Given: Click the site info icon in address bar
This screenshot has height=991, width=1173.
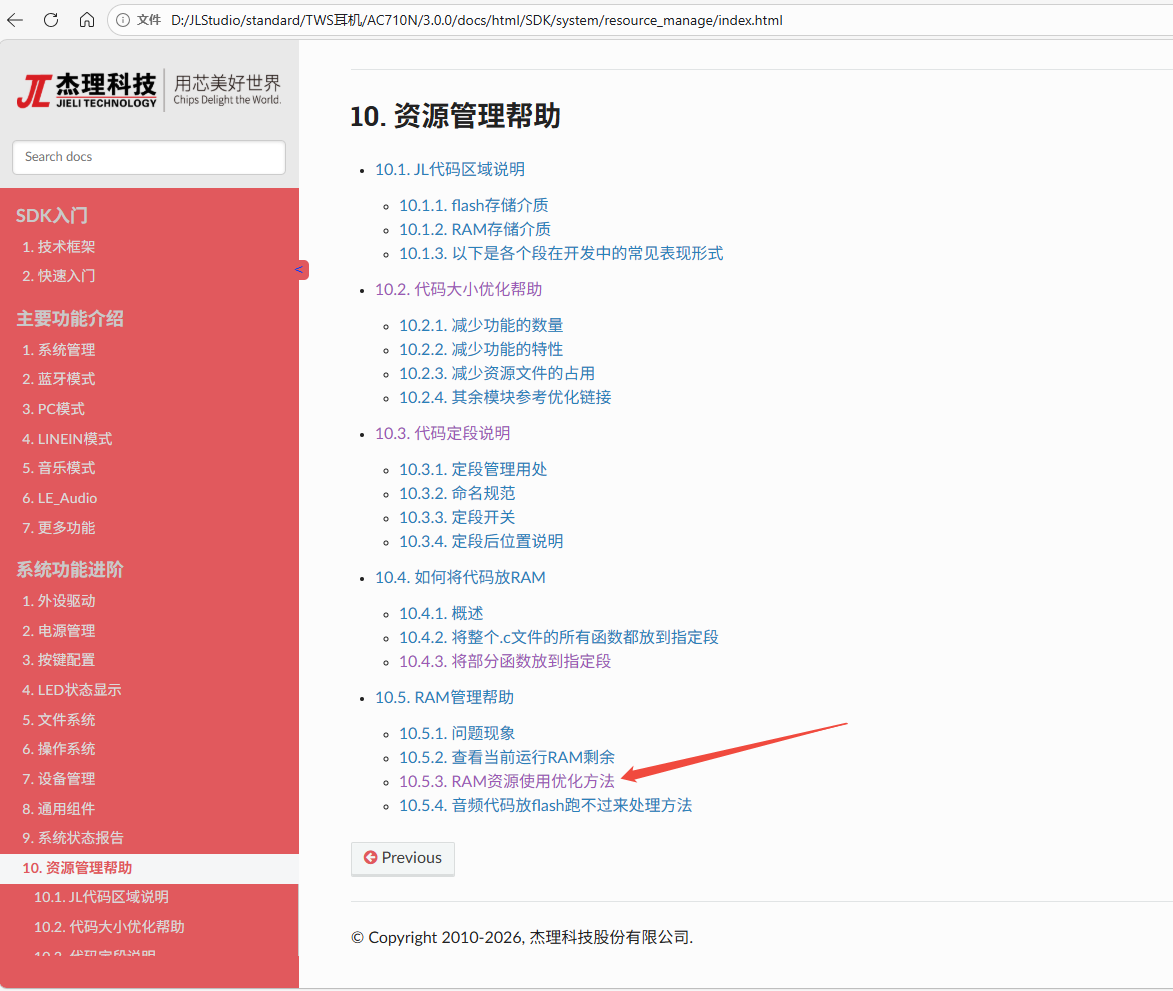Looking at the screenshot, I should click(x=123, y=20).
